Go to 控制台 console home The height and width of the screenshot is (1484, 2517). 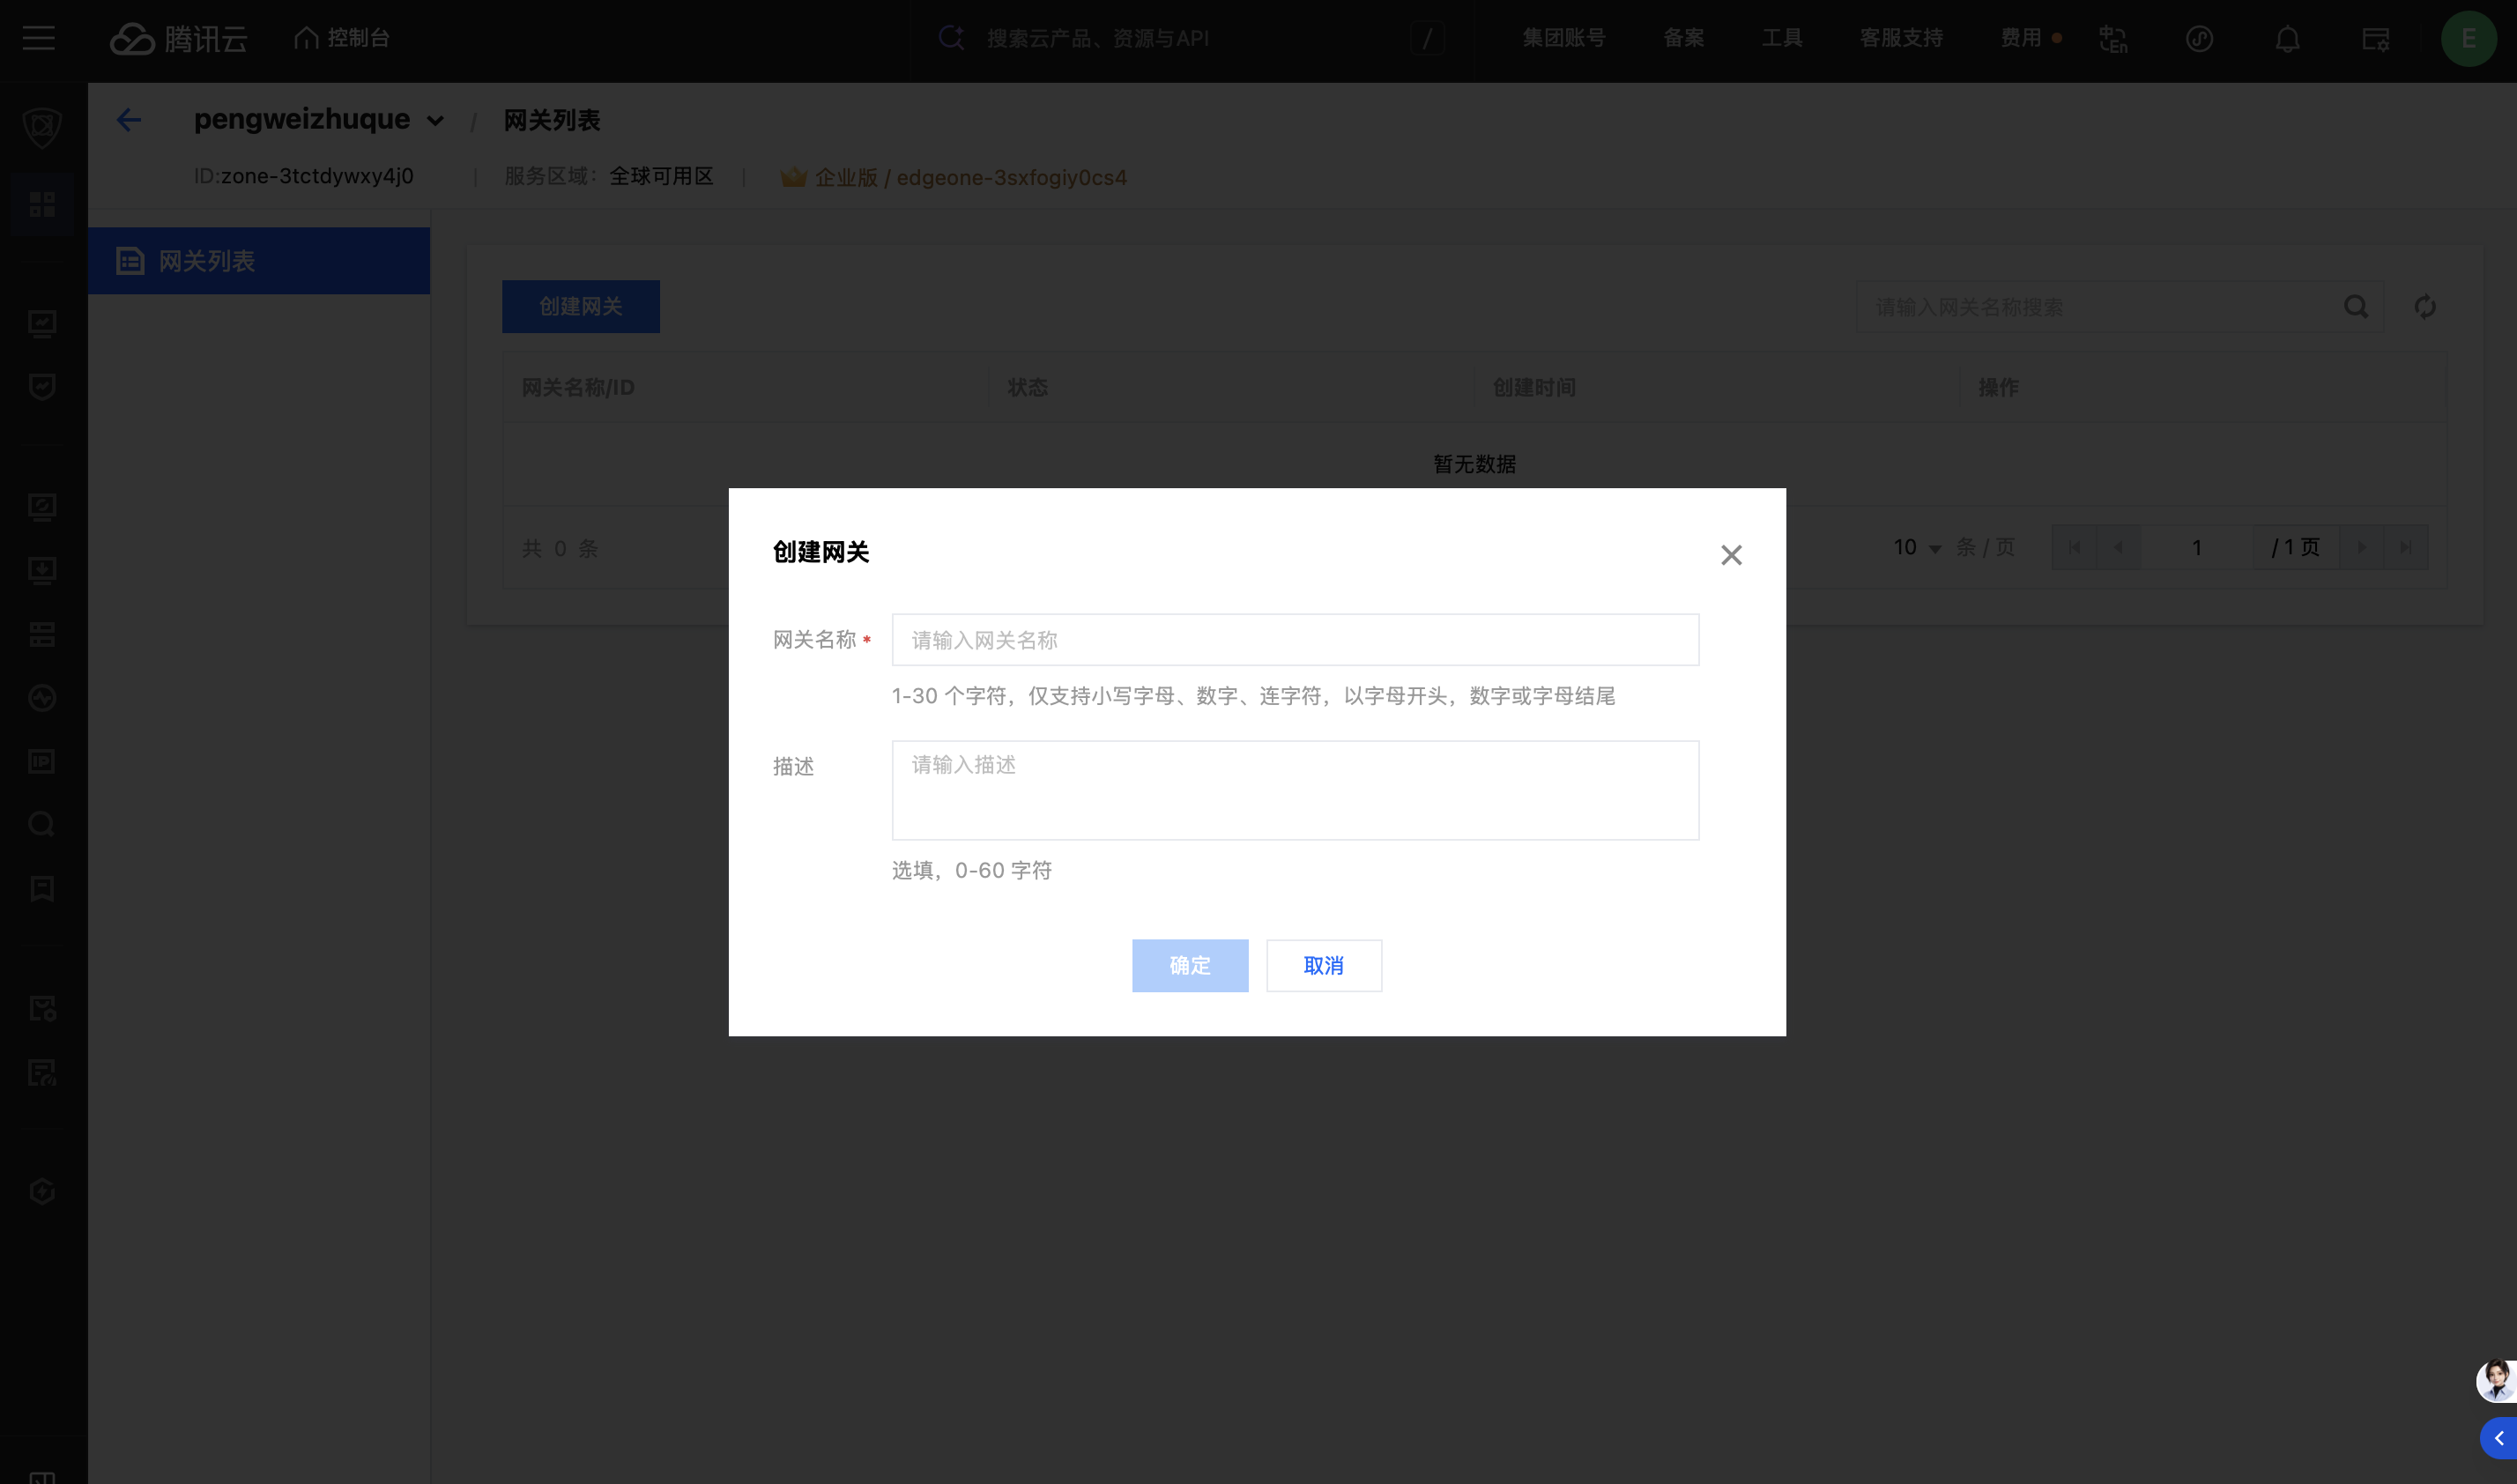[x=342, y=38]
